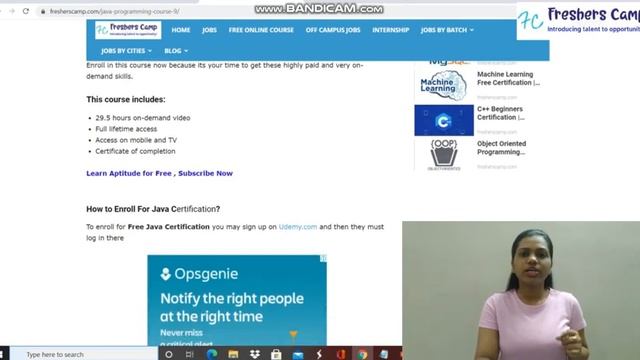The image size is (640, 360).
Task: Open the JOBS menu item
Action: pos(209,30)
